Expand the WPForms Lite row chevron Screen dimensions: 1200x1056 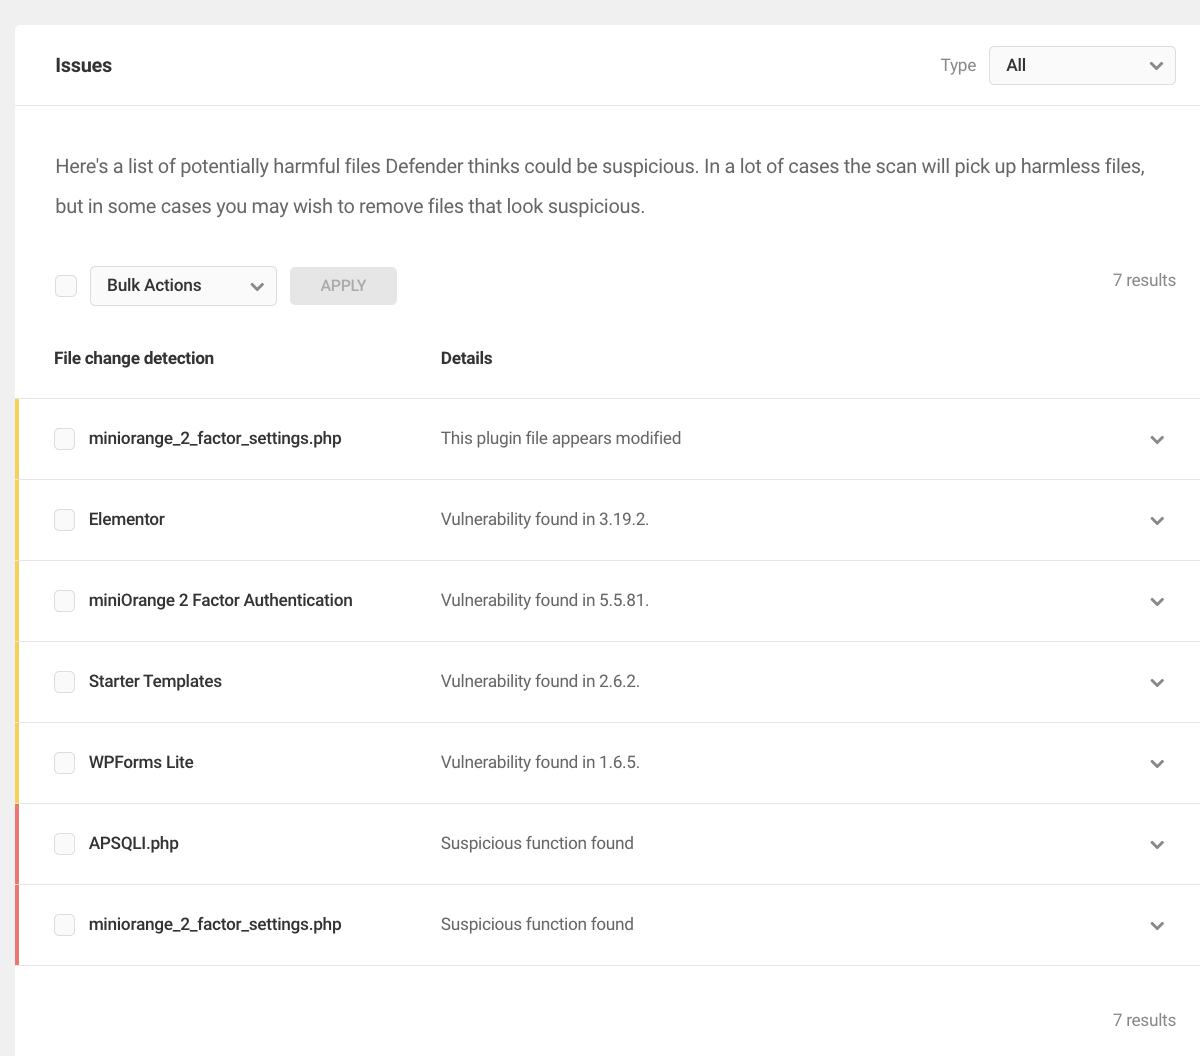tap(1157, 763)
